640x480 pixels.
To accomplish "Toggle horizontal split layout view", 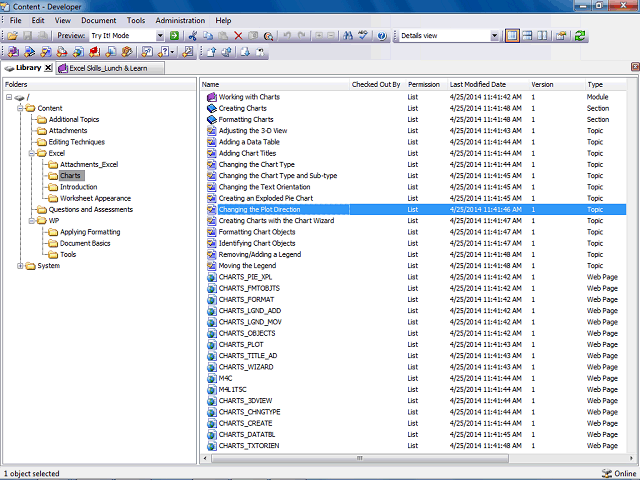I will [x=527, y=36].
